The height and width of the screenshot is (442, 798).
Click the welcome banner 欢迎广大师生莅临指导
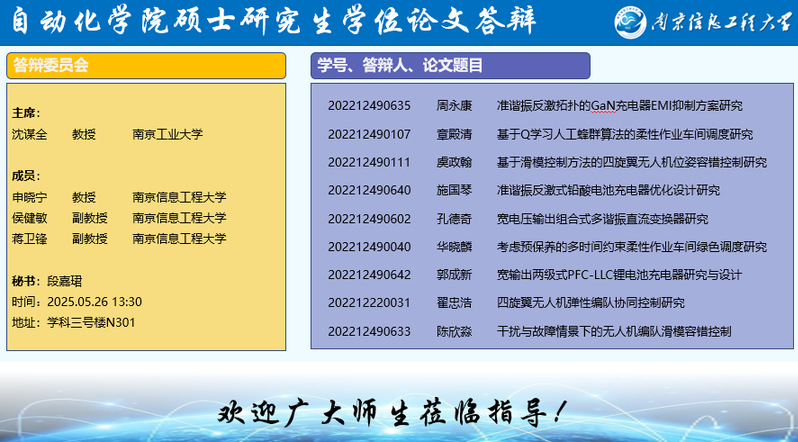pos(398,412)
